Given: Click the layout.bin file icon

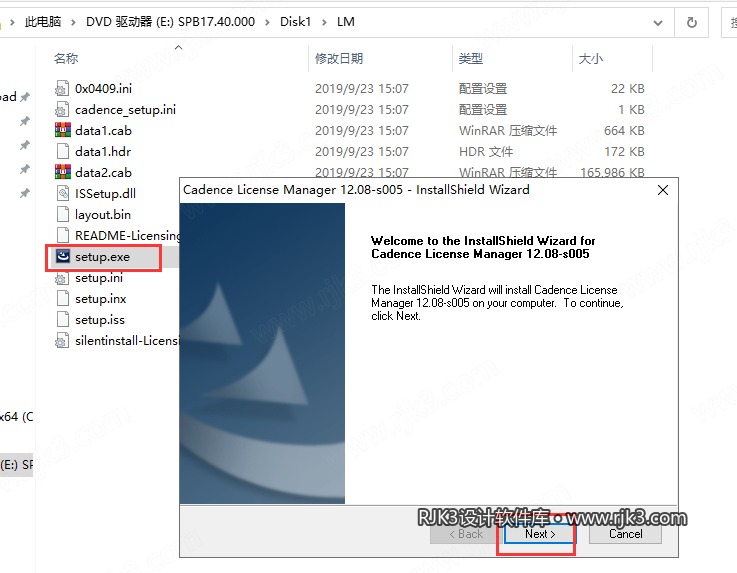Looking at the screenshot, I should pyautogui.click(x=63, y=214).
